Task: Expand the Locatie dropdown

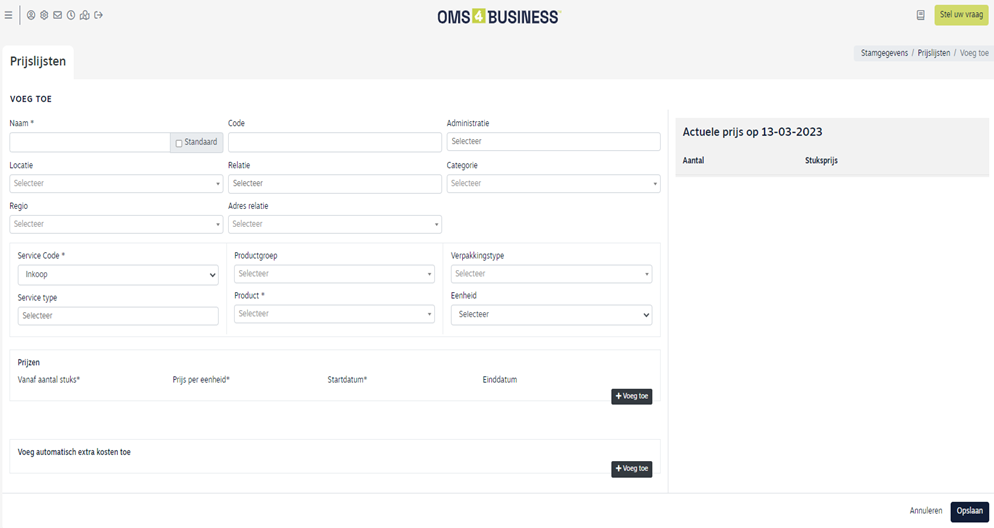Action: tap(116, 184)
